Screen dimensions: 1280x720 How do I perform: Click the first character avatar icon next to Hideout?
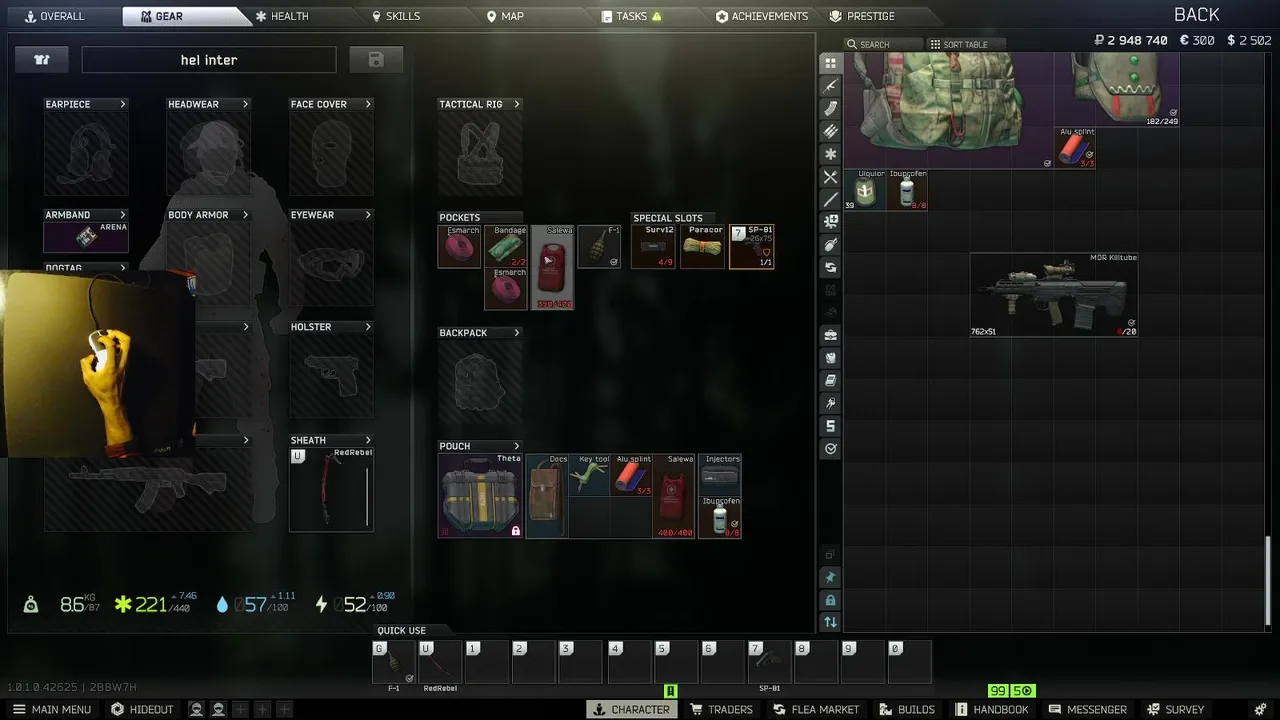click(x=196, y=709)
